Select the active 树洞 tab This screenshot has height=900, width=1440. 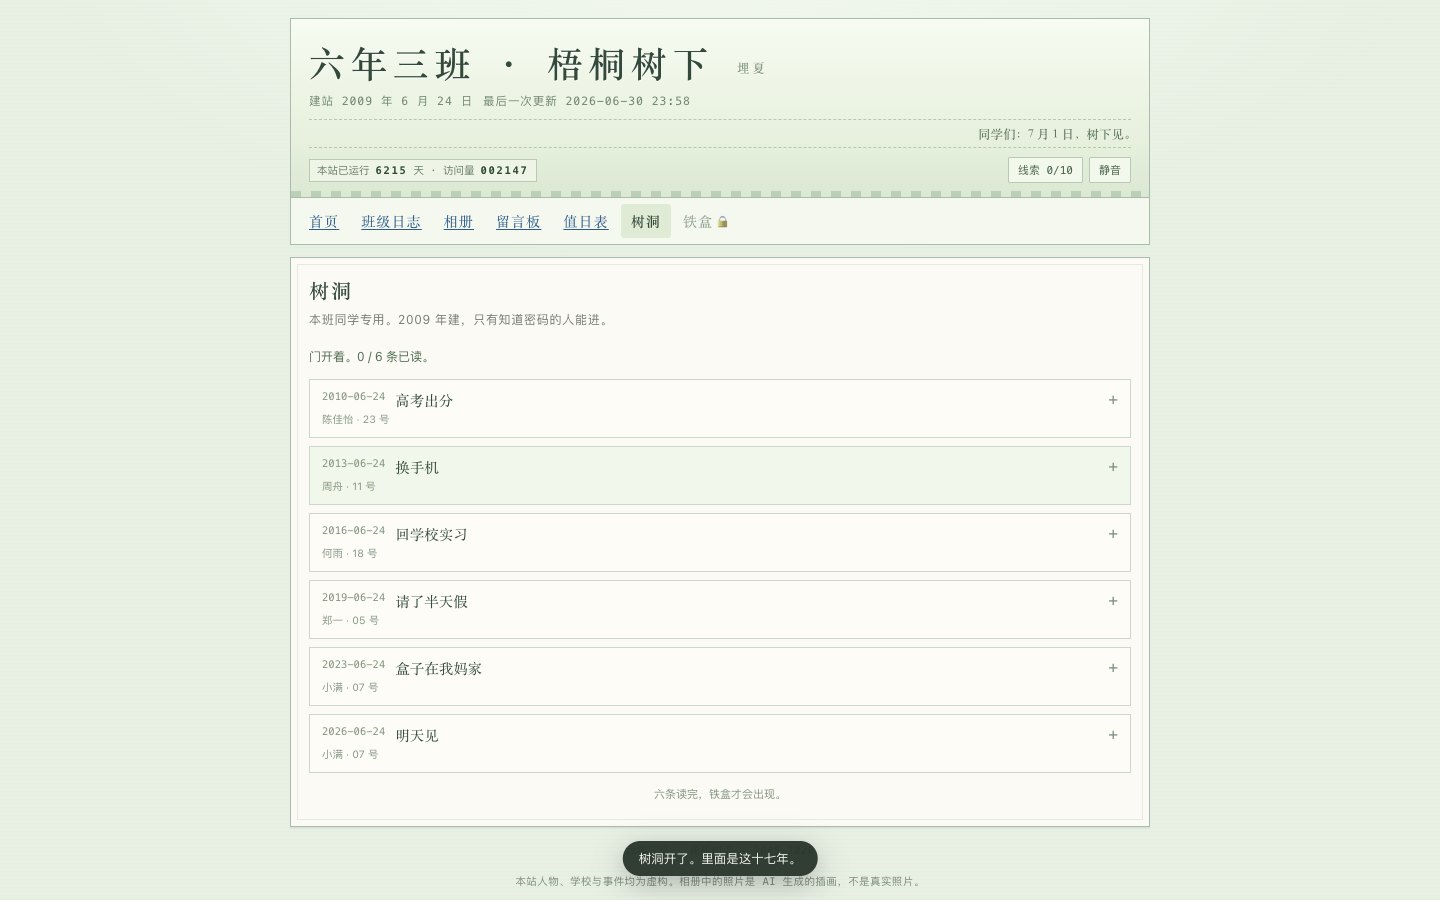tap(646, 222)
